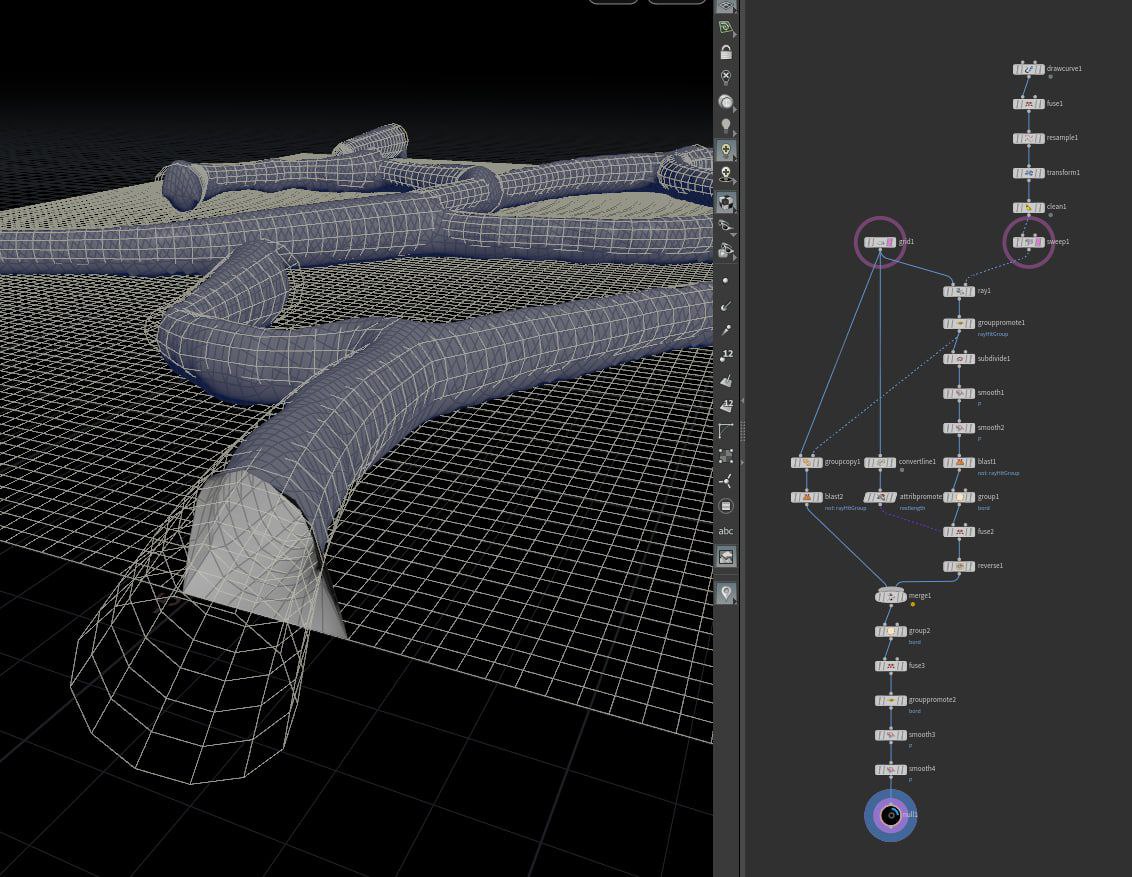Select the group2 node
1132x877 pixels.
click(x=891, y=632)
